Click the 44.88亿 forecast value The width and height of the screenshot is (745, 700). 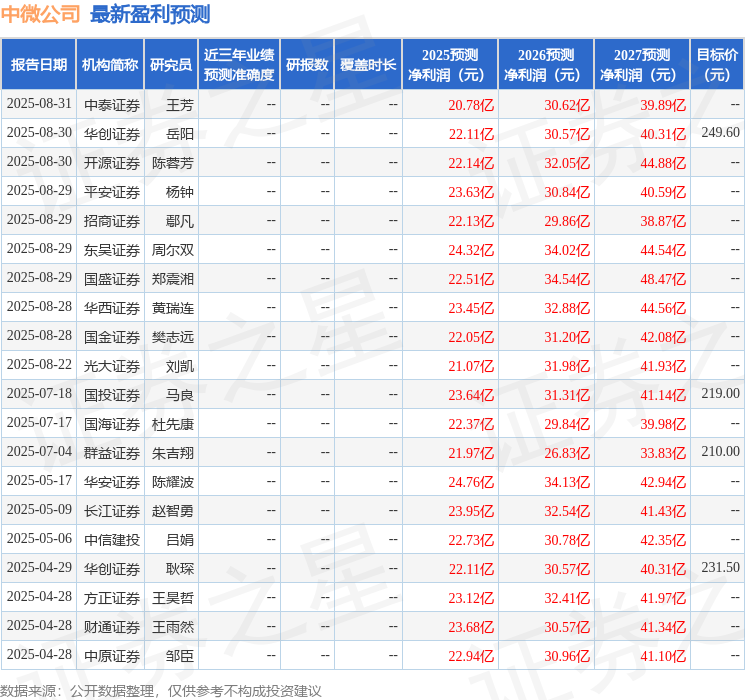pos(663,163)
